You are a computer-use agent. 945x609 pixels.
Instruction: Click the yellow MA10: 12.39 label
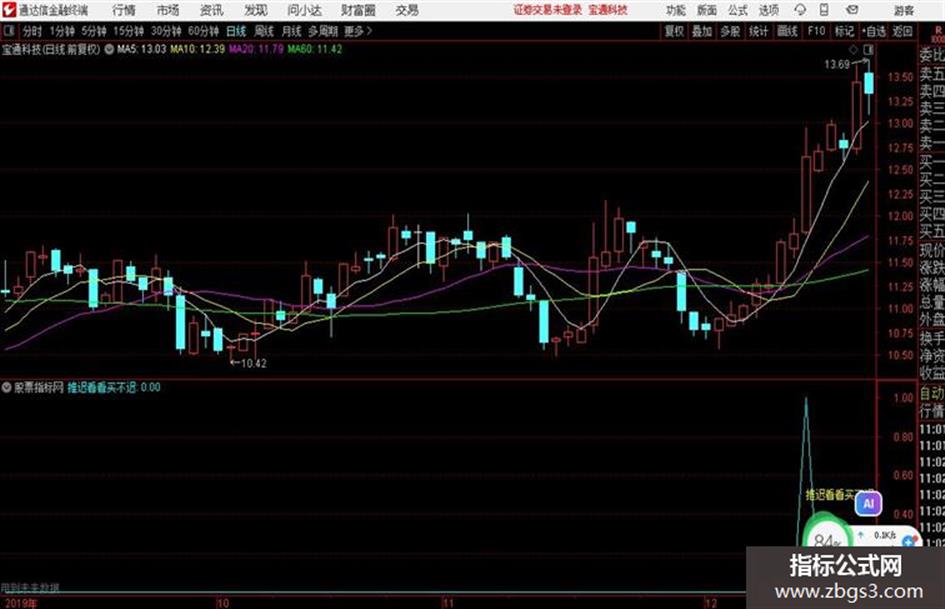pyautogui.click(x=197, y=49)
